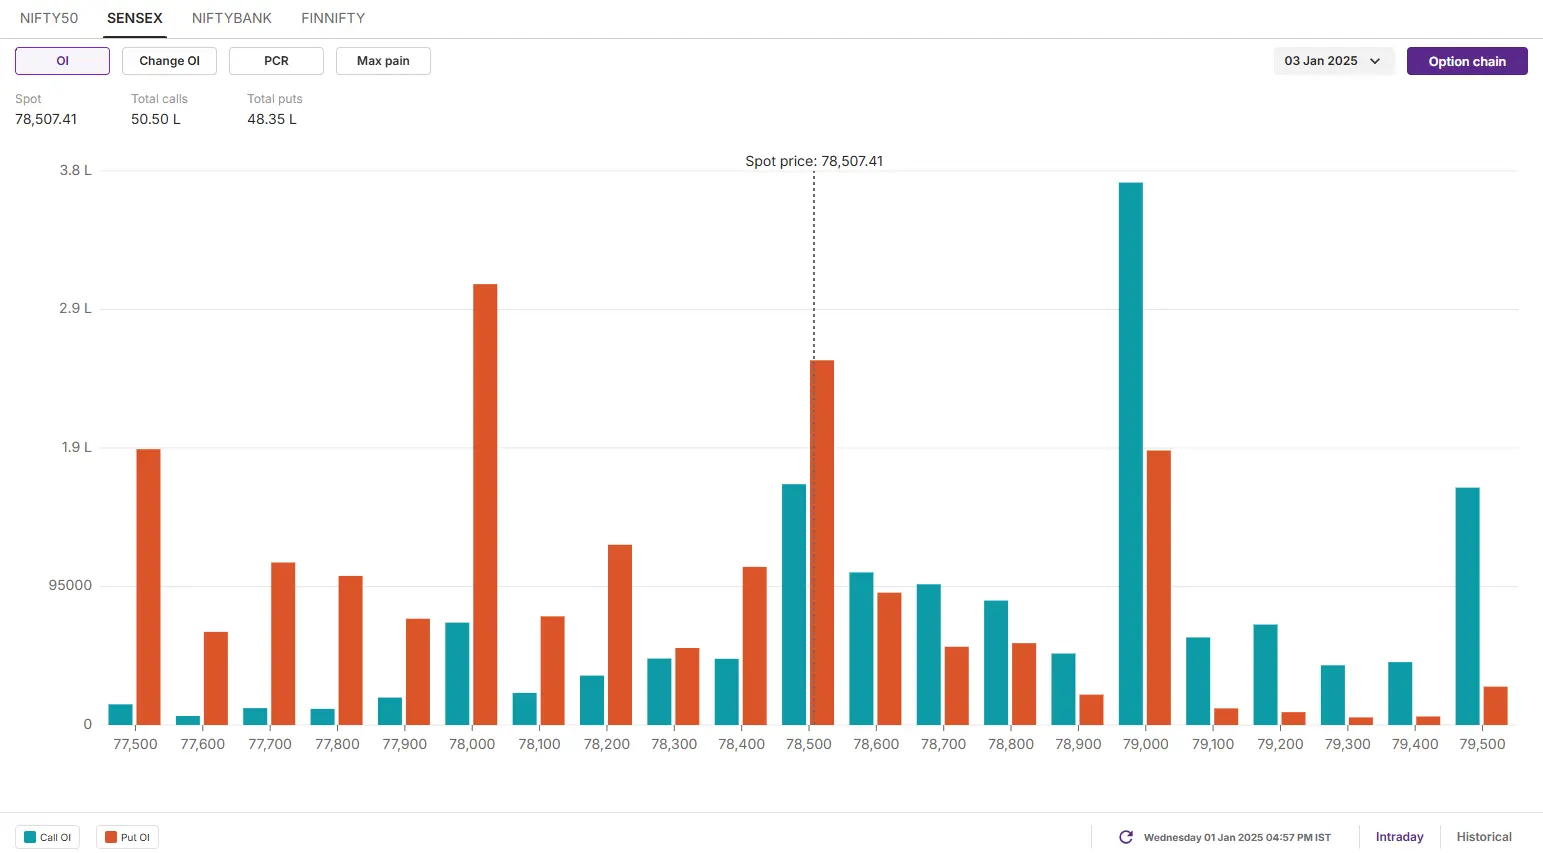Click the teal Call OI legend swatch

pyautogui.click(x=30, y=838)
